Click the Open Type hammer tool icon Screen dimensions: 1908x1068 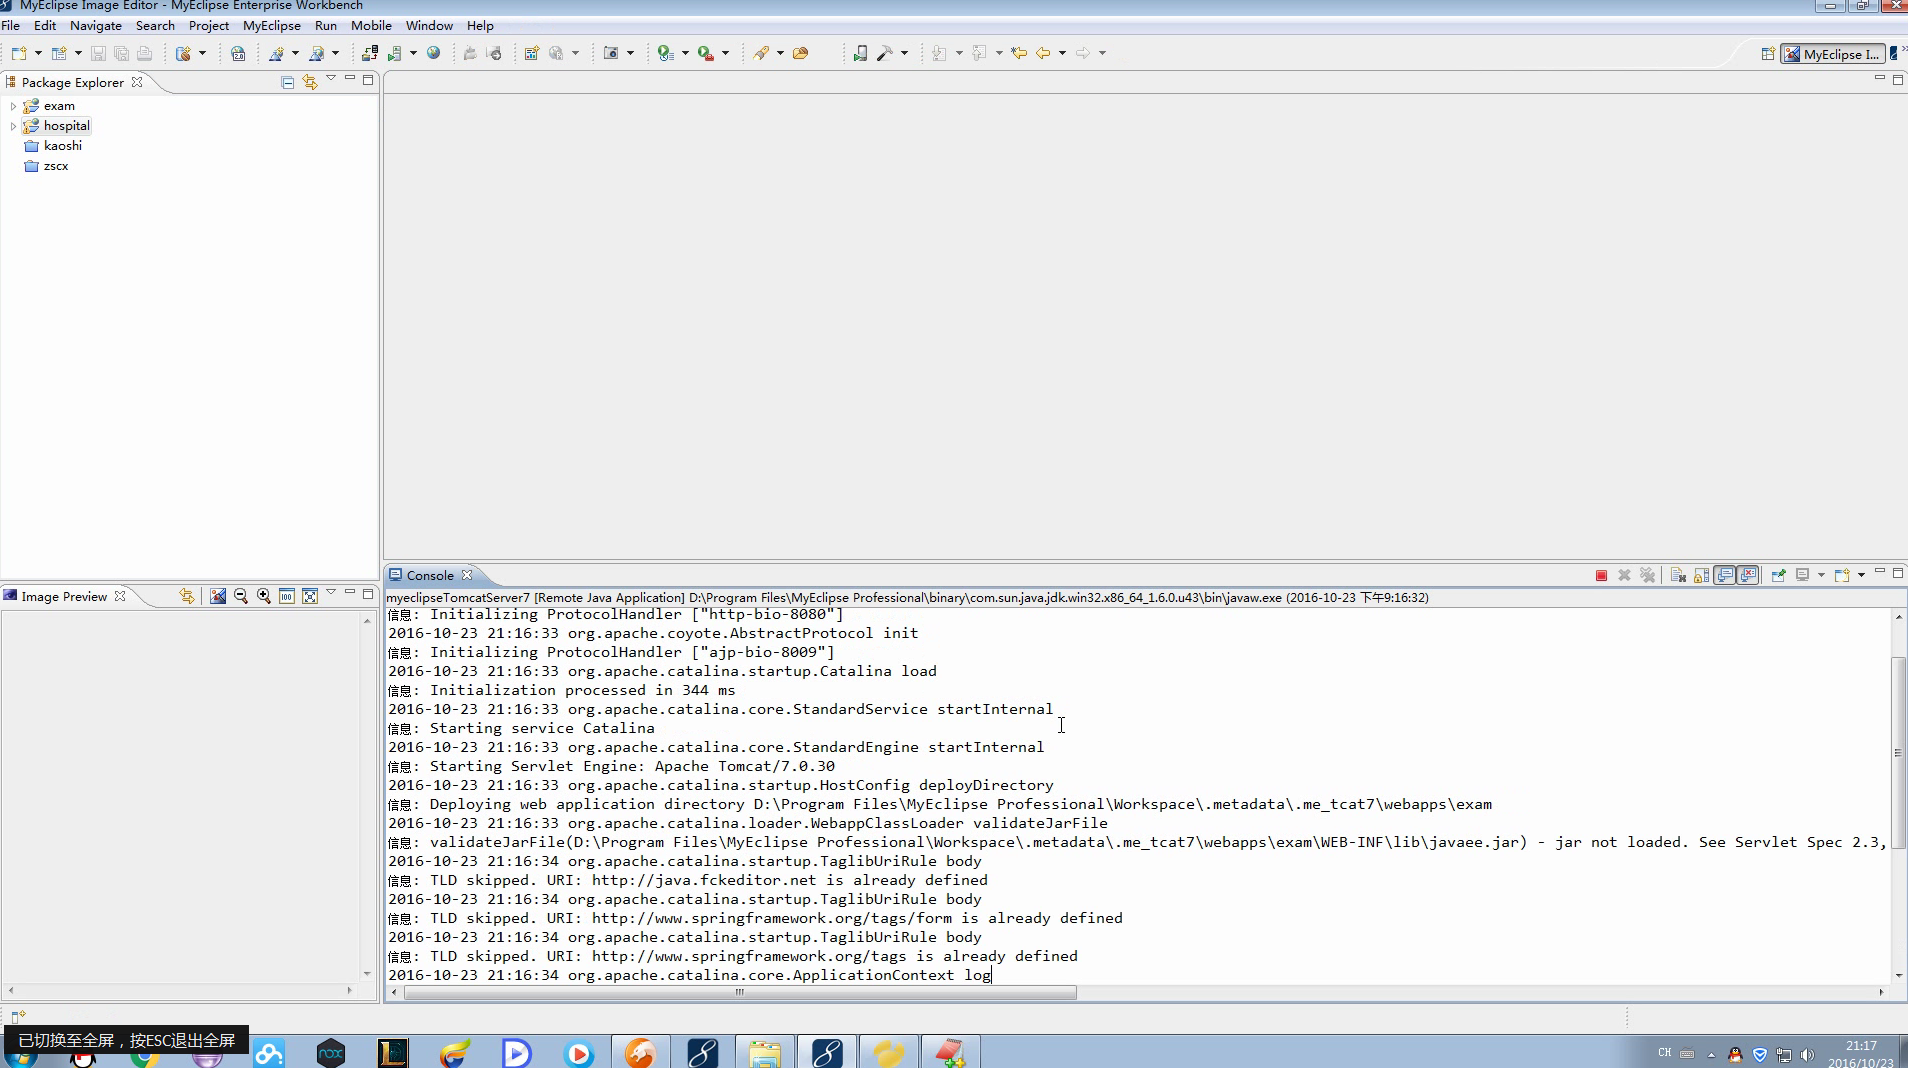tap(885, 53)
